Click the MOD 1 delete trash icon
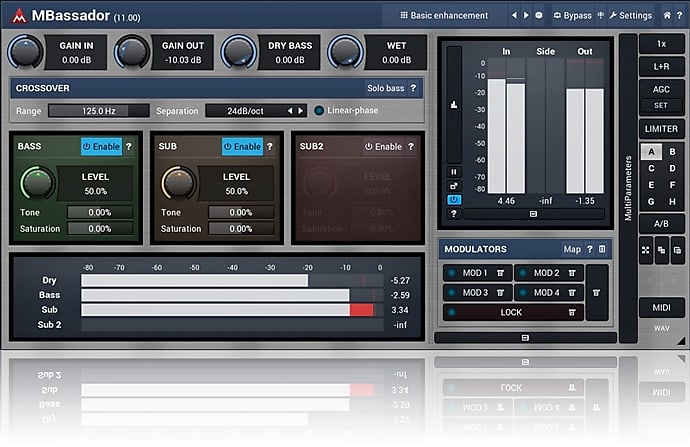690x447 pixels. (x=500, y=273)
